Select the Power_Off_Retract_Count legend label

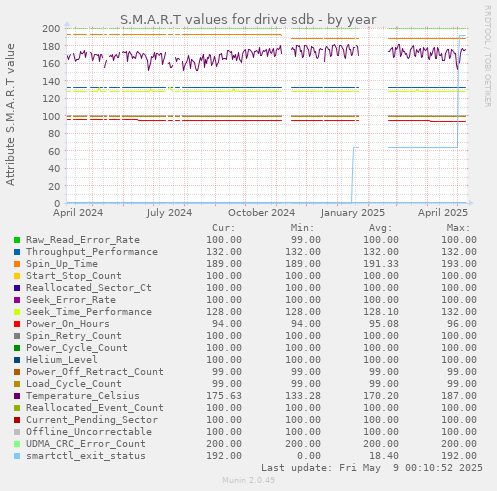tap(95, 372)
